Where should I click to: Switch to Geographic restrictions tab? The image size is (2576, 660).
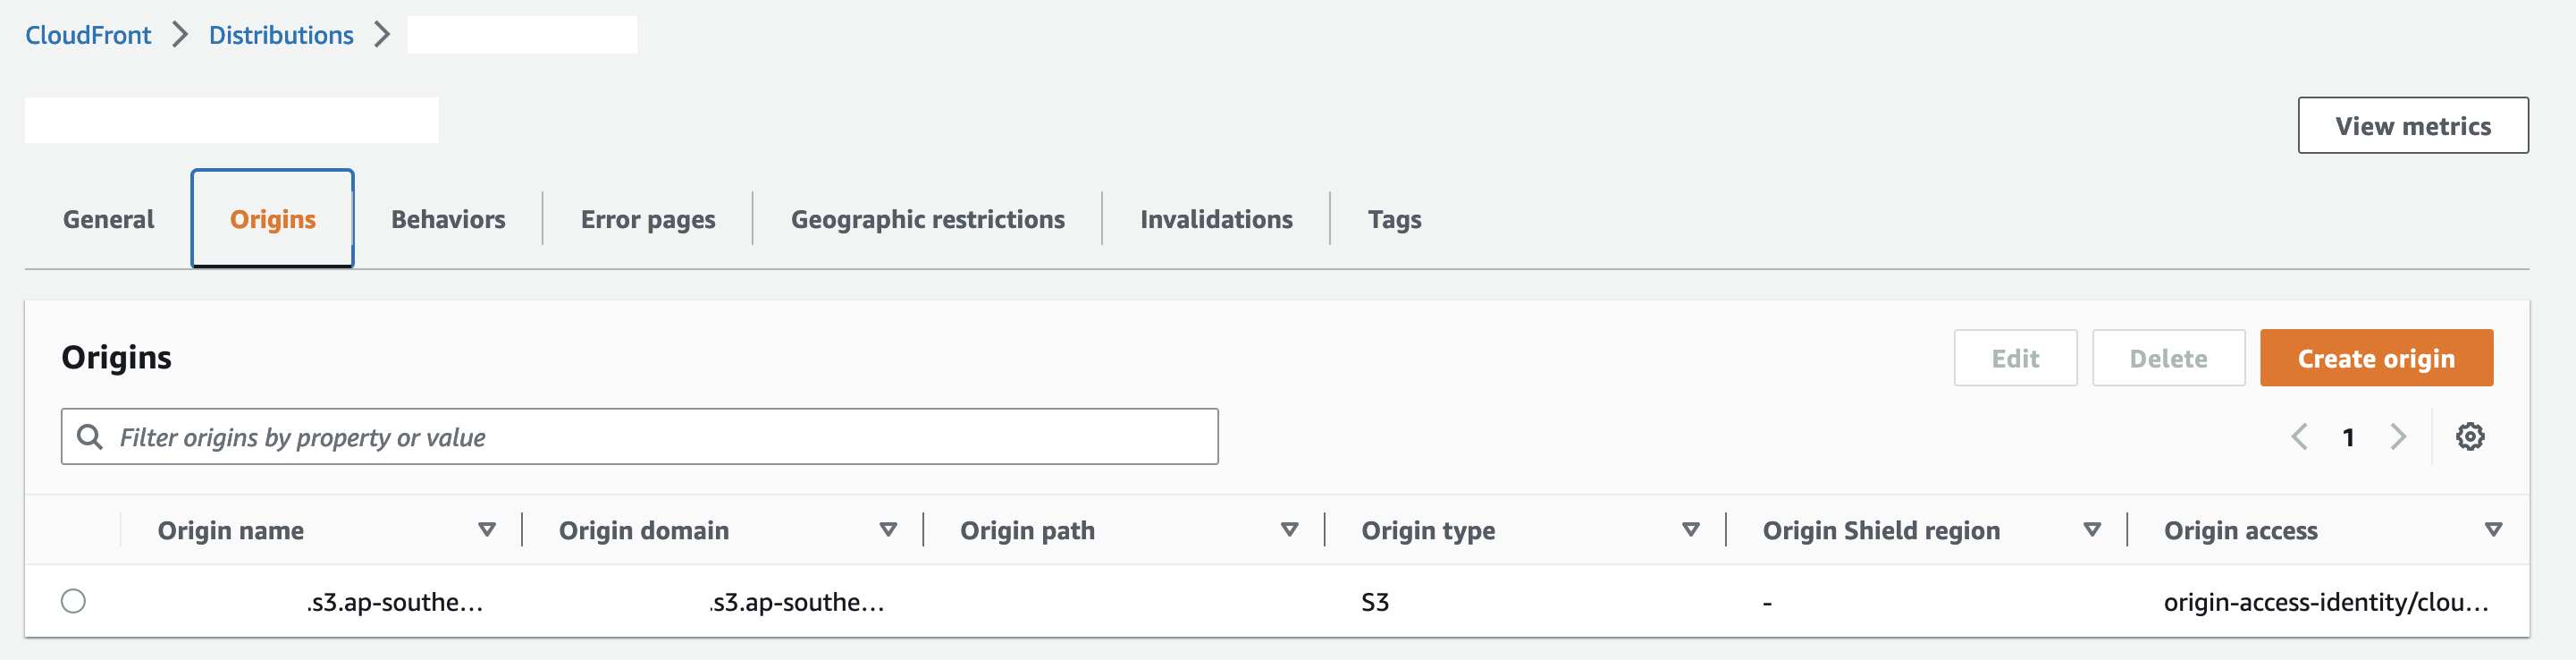click(x=927, y=219)
